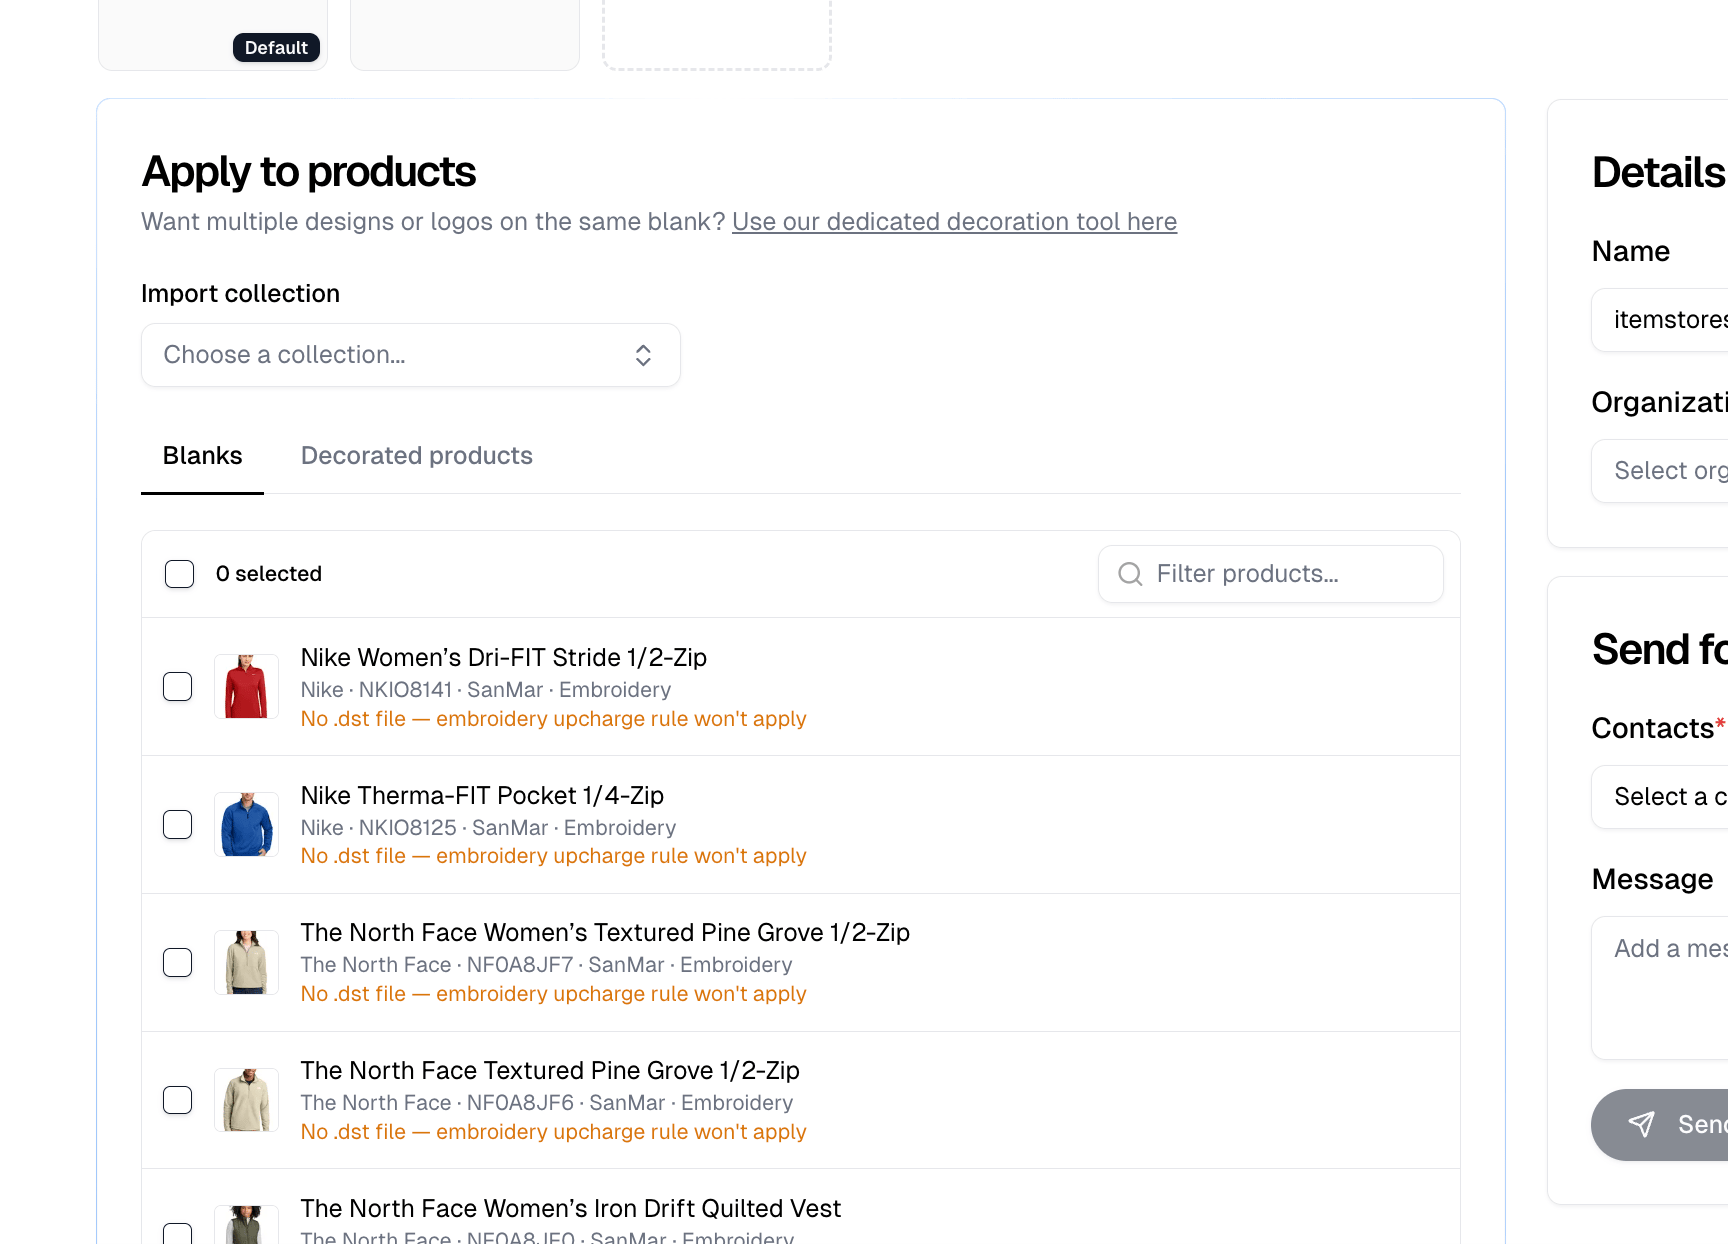The height and width of the screenshot is (1244, 1728).
Task: Open the Women's Textured Pine Grove thumbnail
Action: (x=246, y=962)
